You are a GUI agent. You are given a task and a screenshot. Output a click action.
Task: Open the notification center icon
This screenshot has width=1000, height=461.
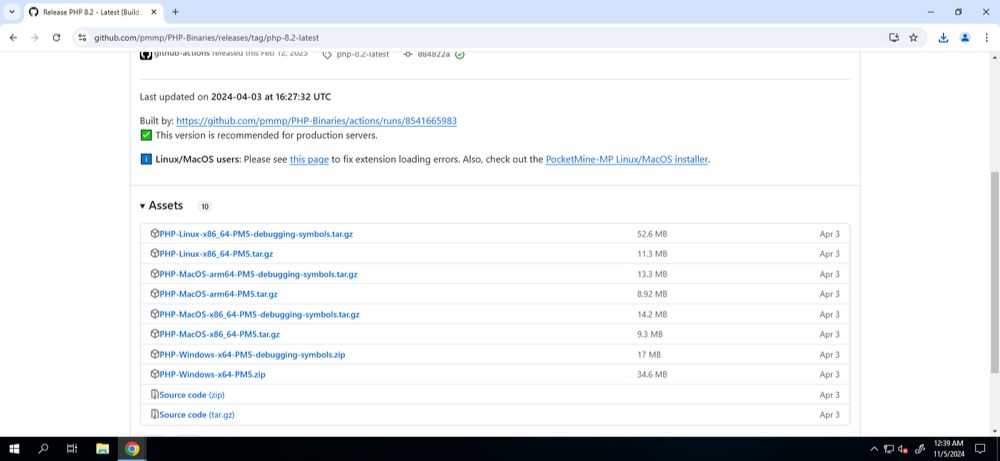point(980,449)
